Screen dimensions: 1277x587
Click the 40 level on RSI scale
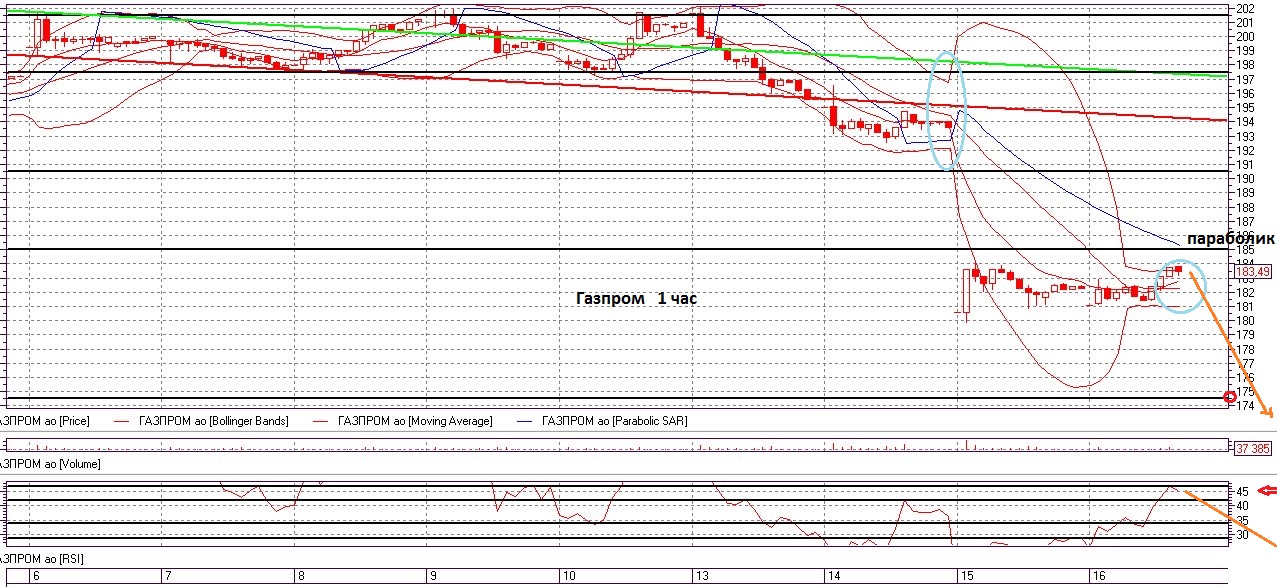point(1241,506)
